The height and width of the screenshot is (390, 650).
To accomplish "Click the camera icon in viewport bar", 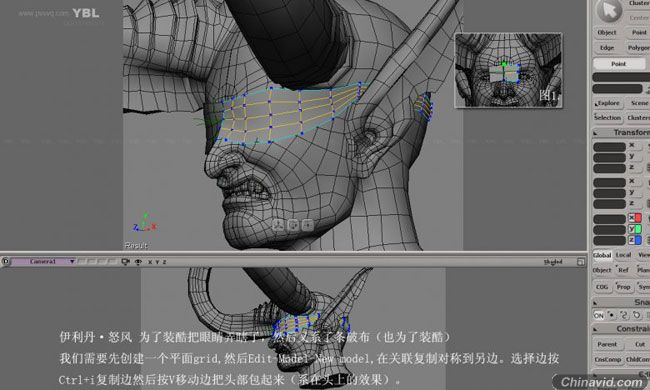I will pos(125,262).
